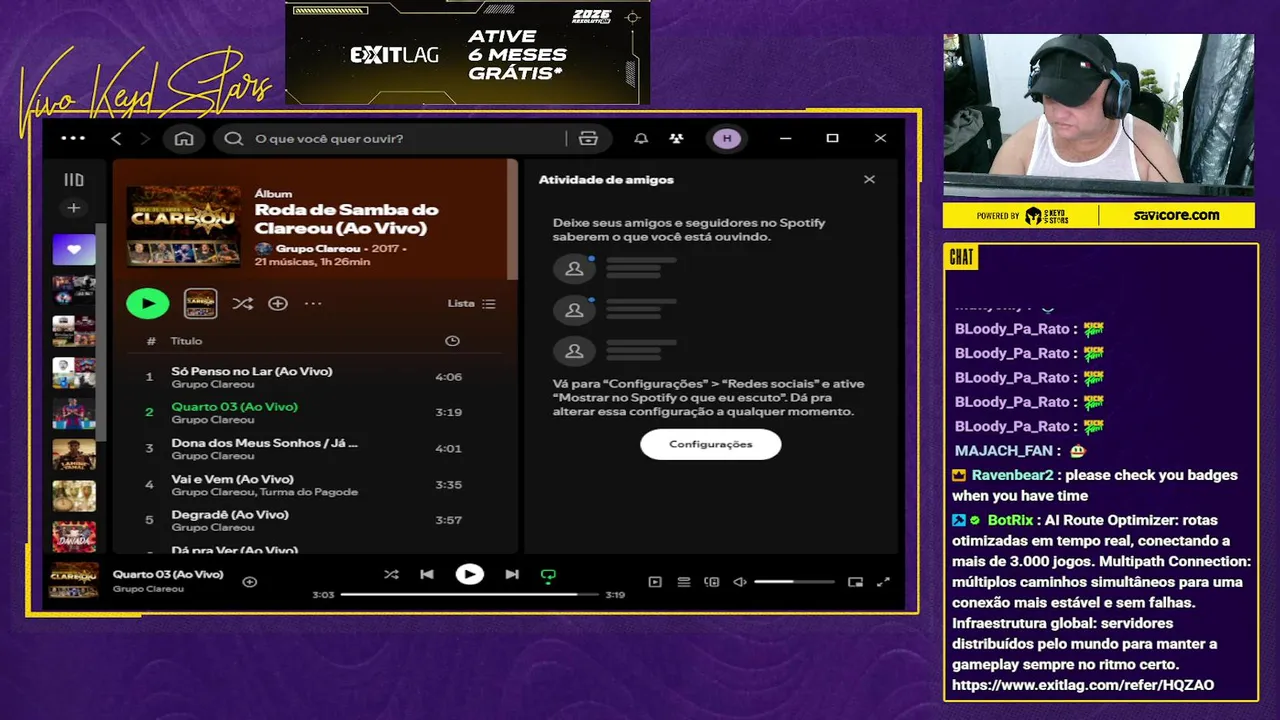Open 'Turma do Pagode' artist link

(309, 492)
